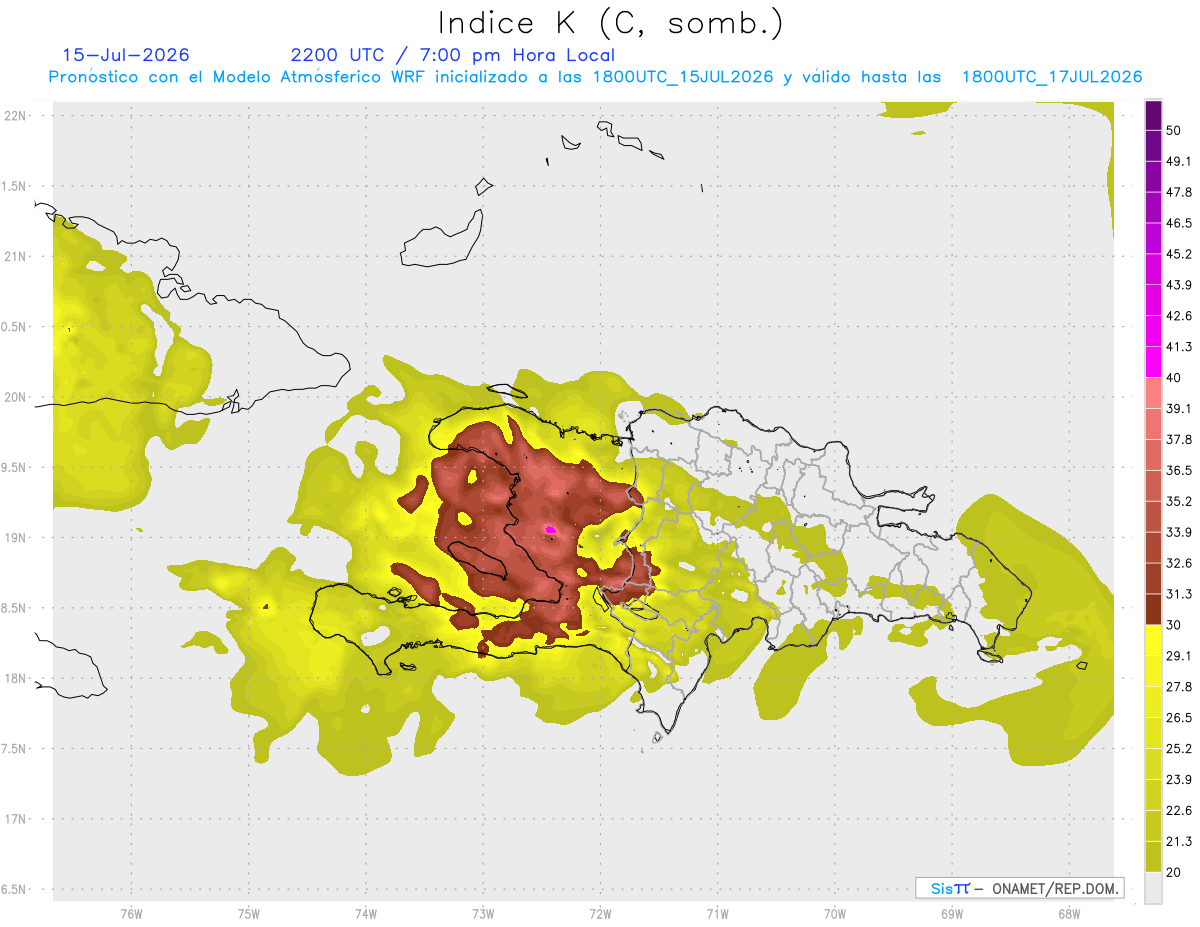Image resolution: width=1200 pixels, height=927 pixels.
Task: Click the latitude label "18N"
Action: pos(16,678)
